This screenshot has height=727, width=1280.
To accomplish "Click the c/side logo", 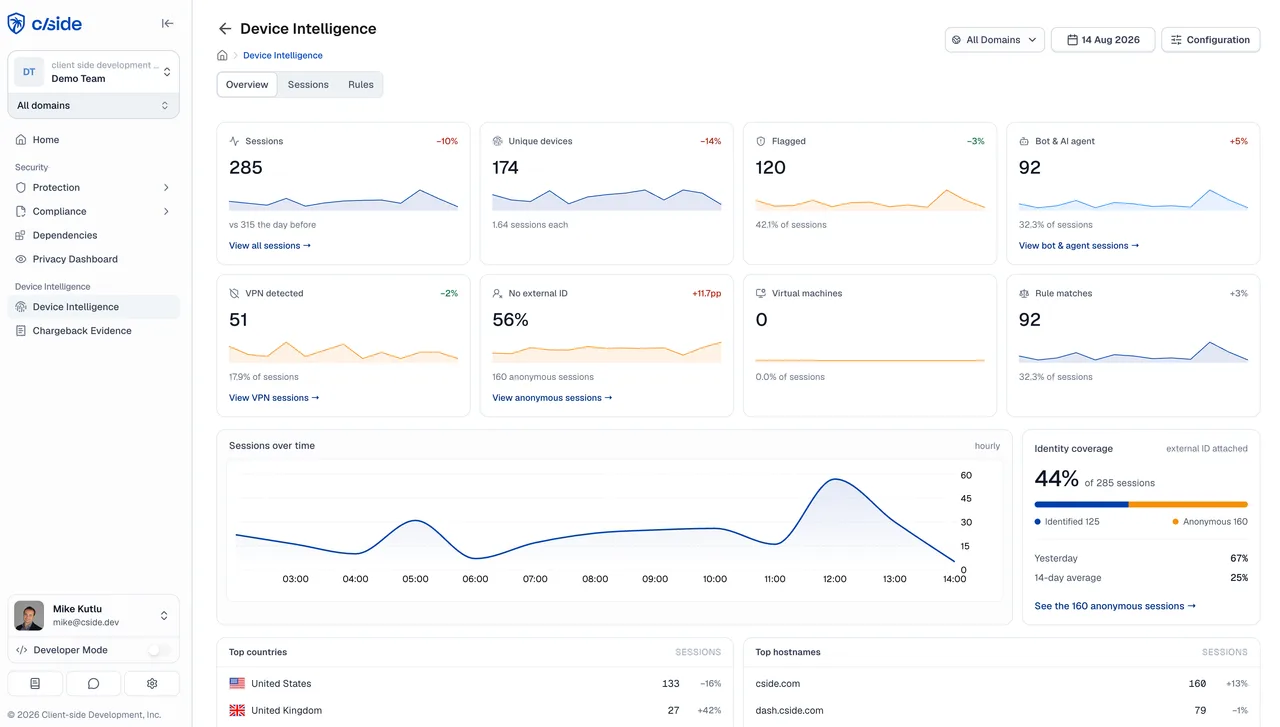I will 45,24.
